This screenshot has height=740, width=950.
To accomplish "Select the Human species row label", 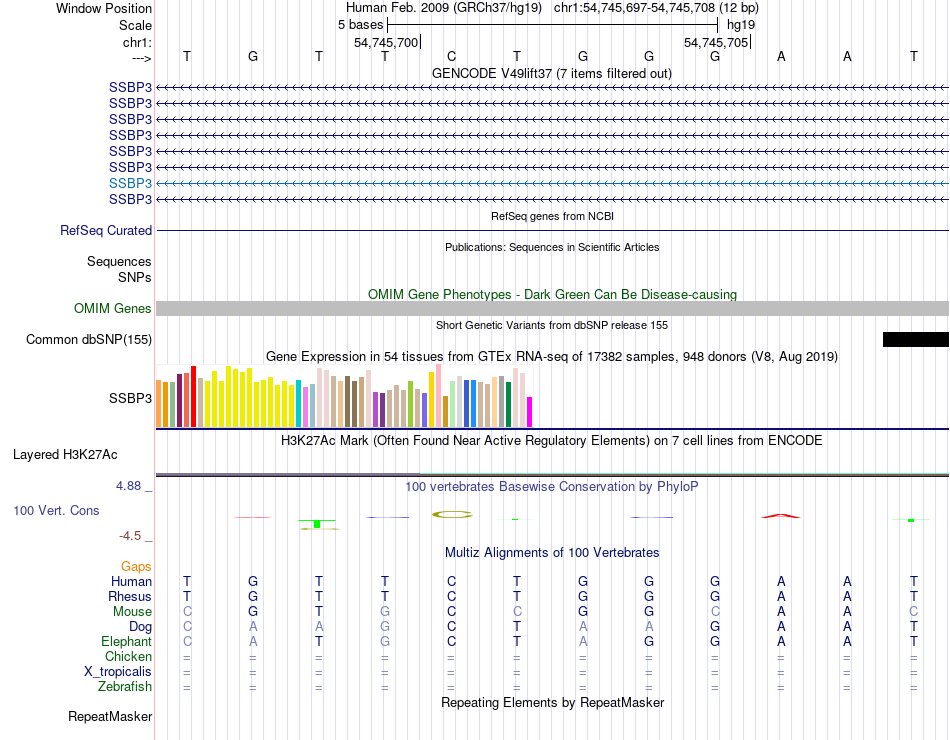I will (x=131, y=581).
